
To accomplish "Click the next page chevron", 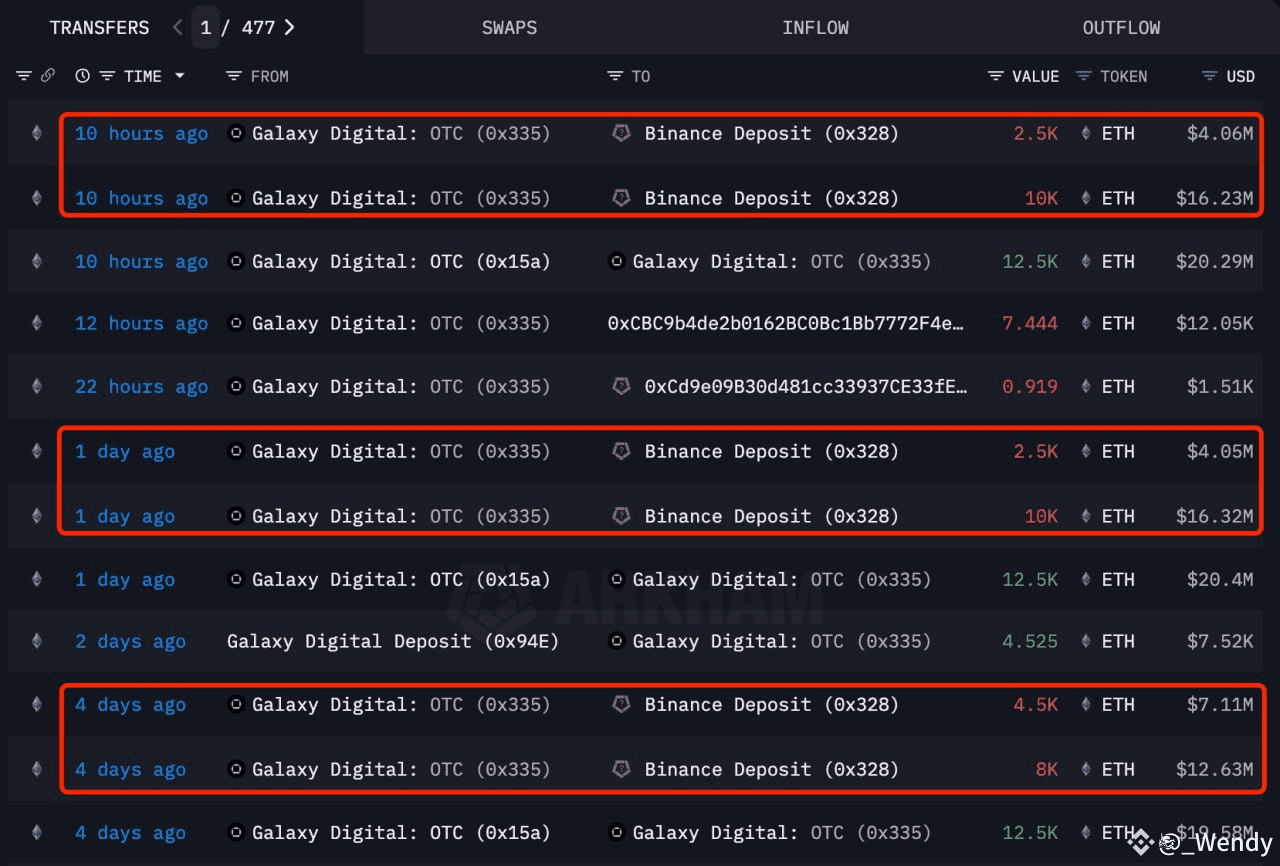I will [x=289, y=27].
